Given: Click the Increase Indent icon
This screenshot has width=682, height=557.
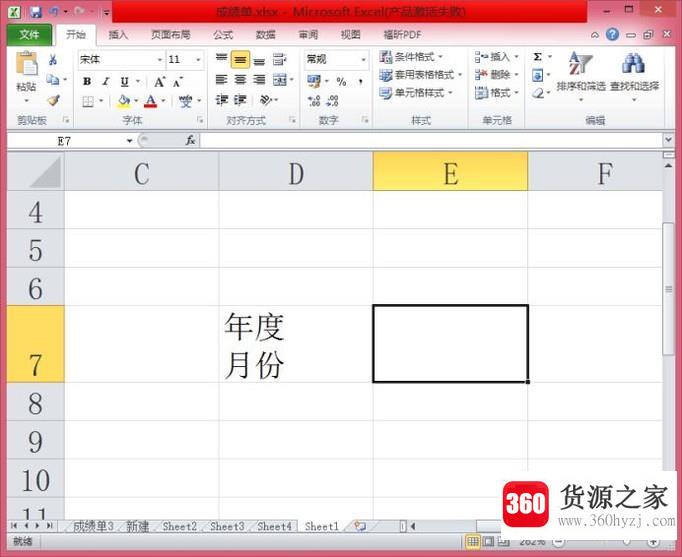Looking at the screenshot, I should [x=240, y=100].
